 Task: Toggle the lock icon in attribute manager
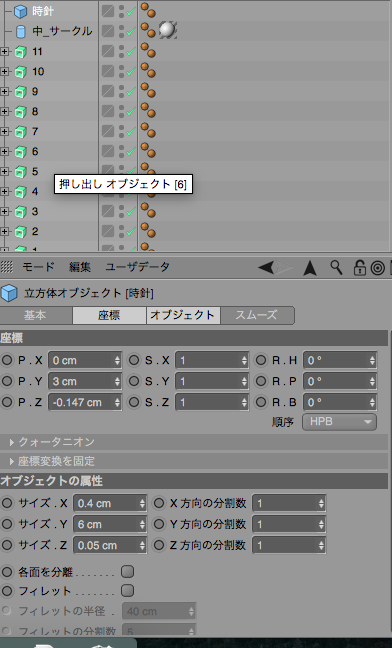coord(359,267)
